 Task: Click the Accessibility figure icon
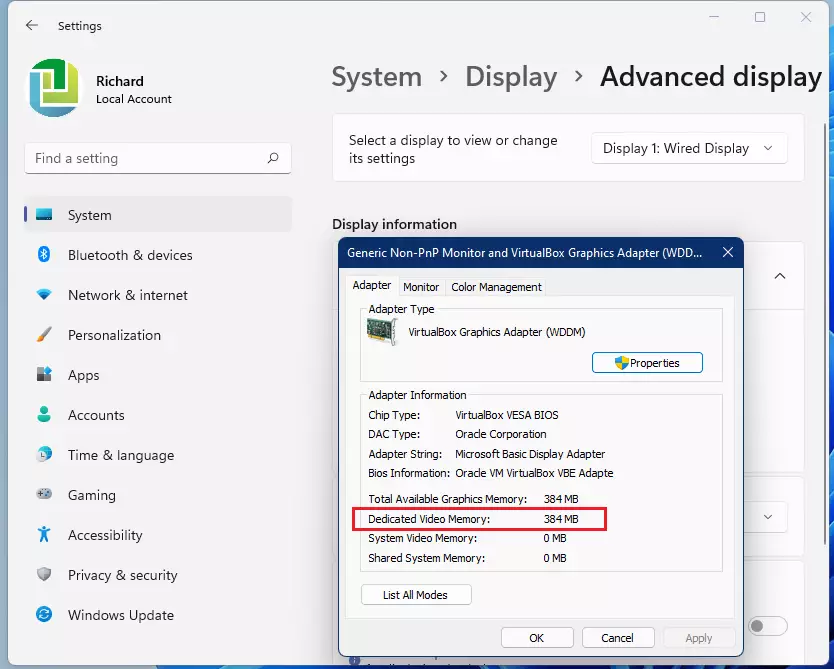click(44, 534)
